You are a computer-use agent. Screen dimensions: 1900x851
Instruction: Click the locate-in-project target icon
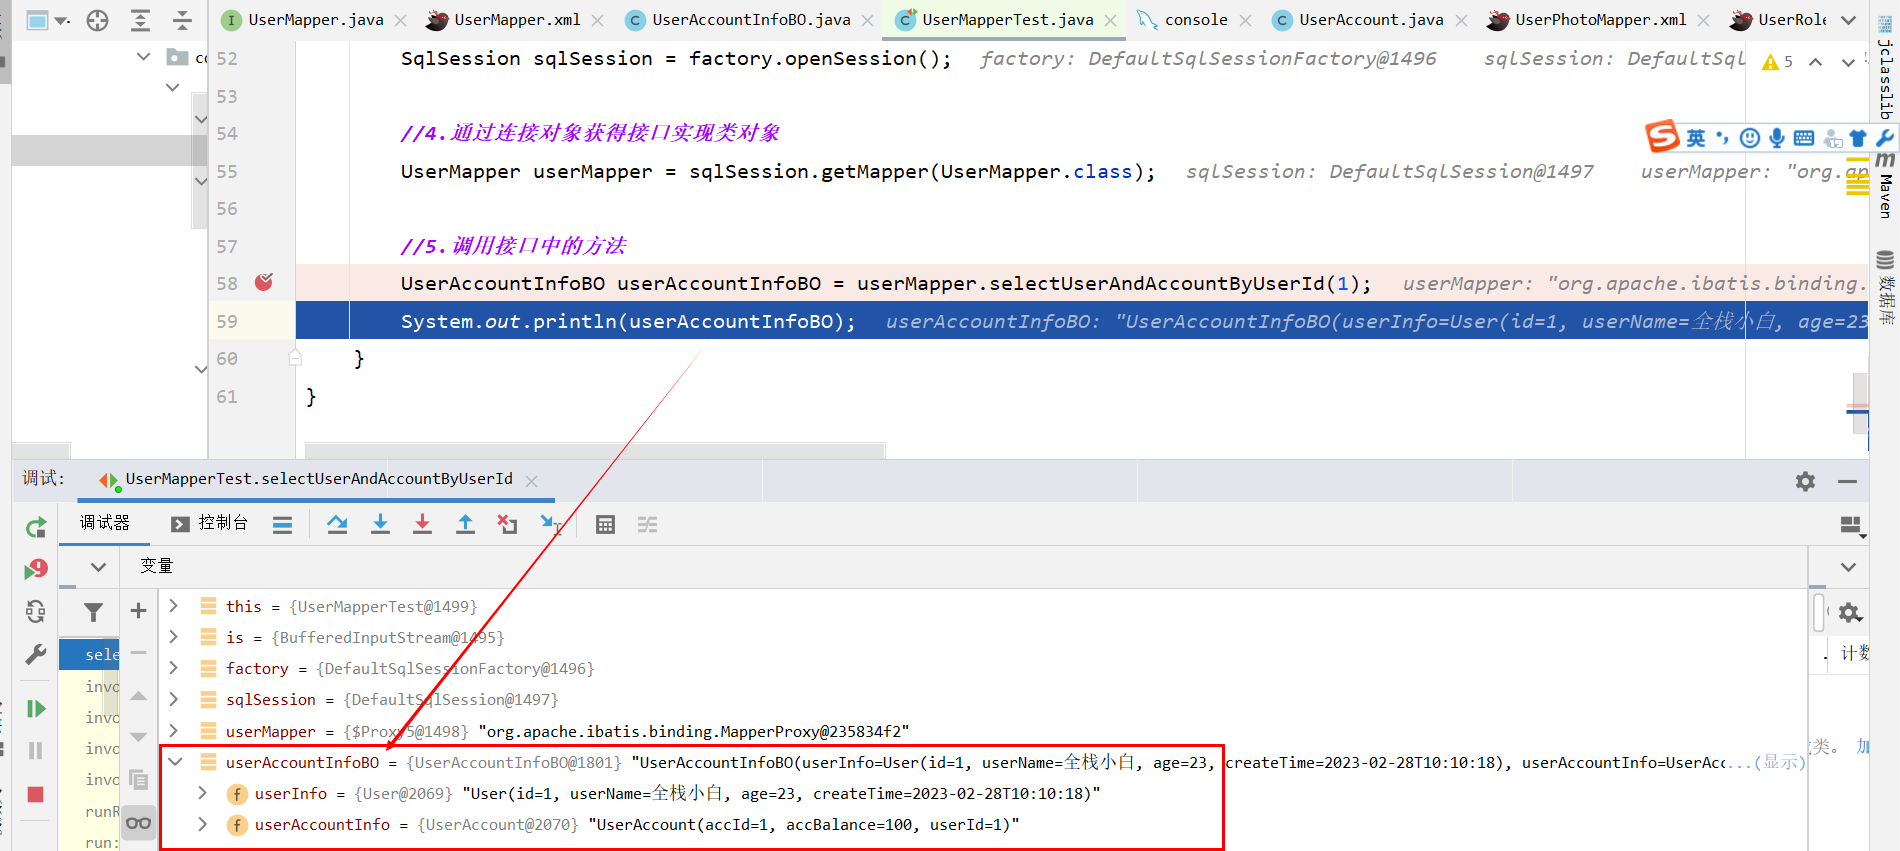tap(97, 20)
